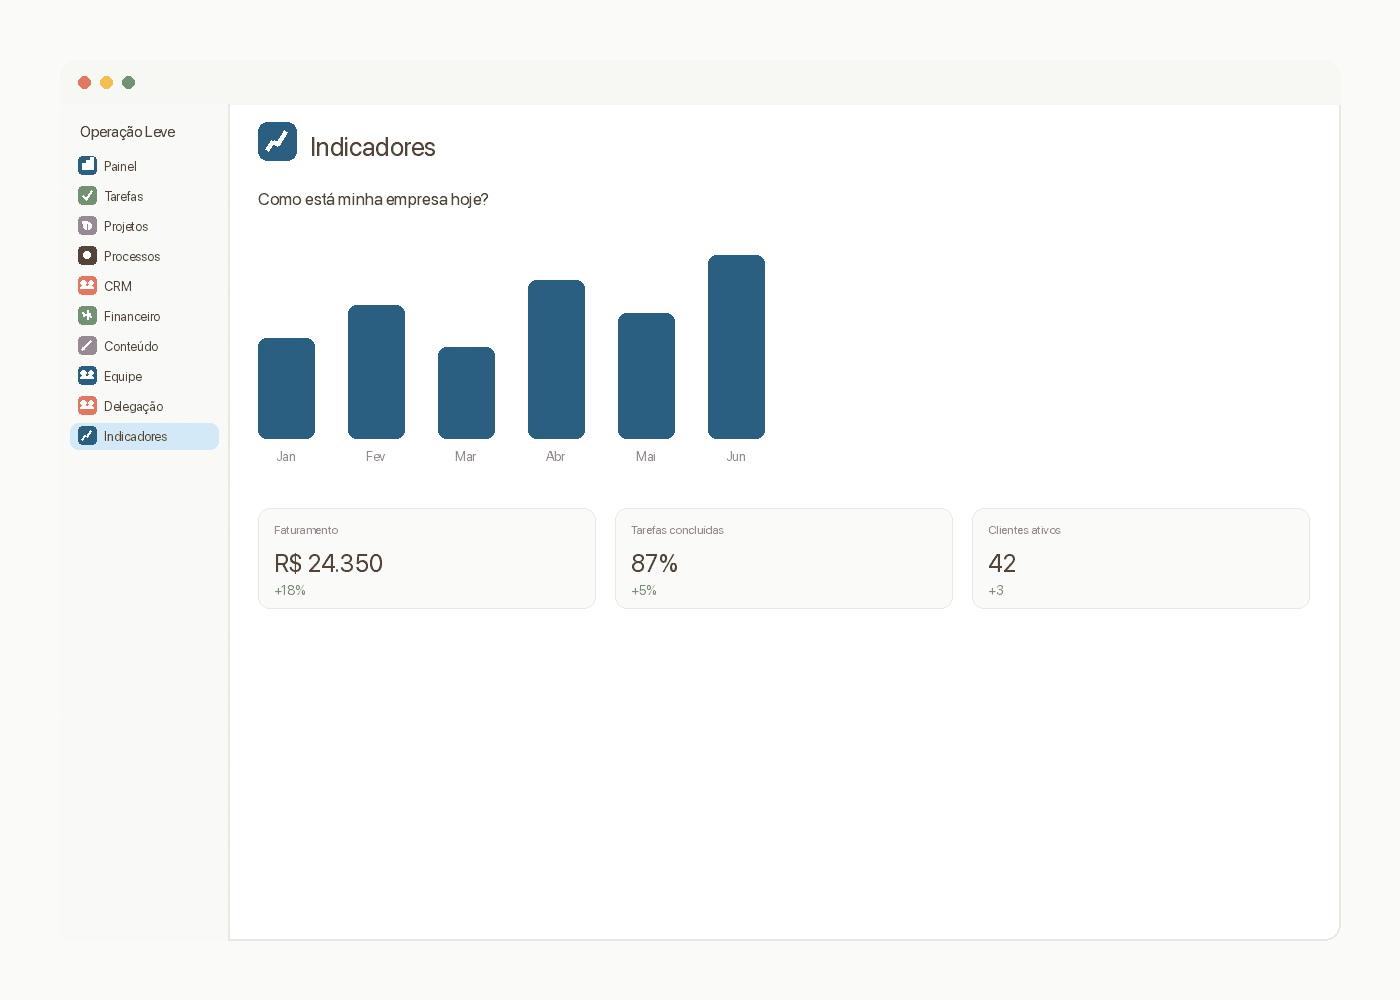Open the Financeiro icon
This screenshot has height=1000, width=1400.
point(88,316)
